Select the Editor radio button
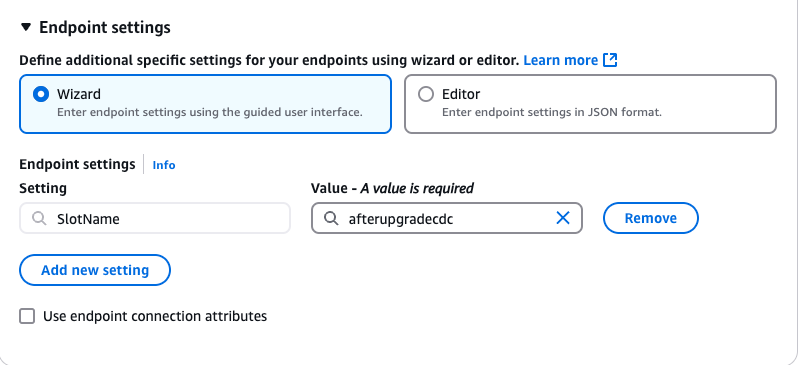Viewport: 808px width, 366px height. click(426, 94)
